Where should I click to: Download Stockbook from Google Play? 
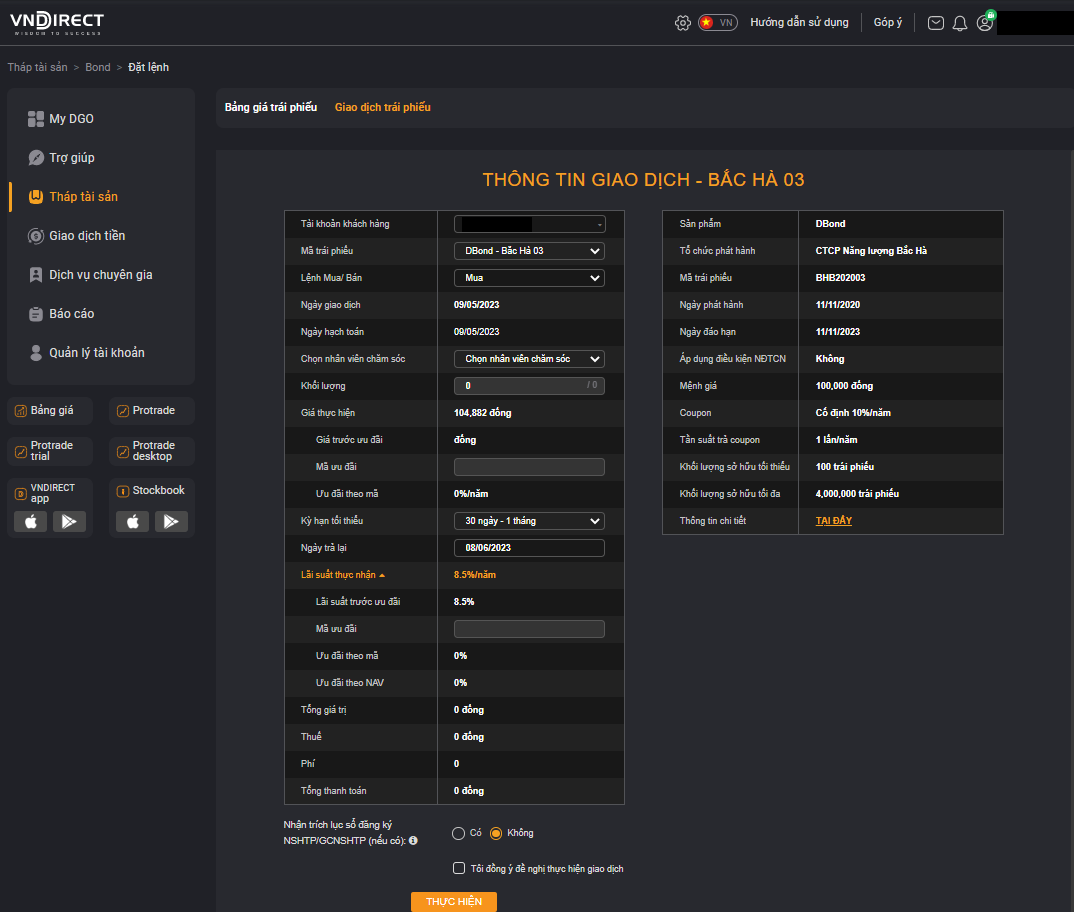pos(171,522)
